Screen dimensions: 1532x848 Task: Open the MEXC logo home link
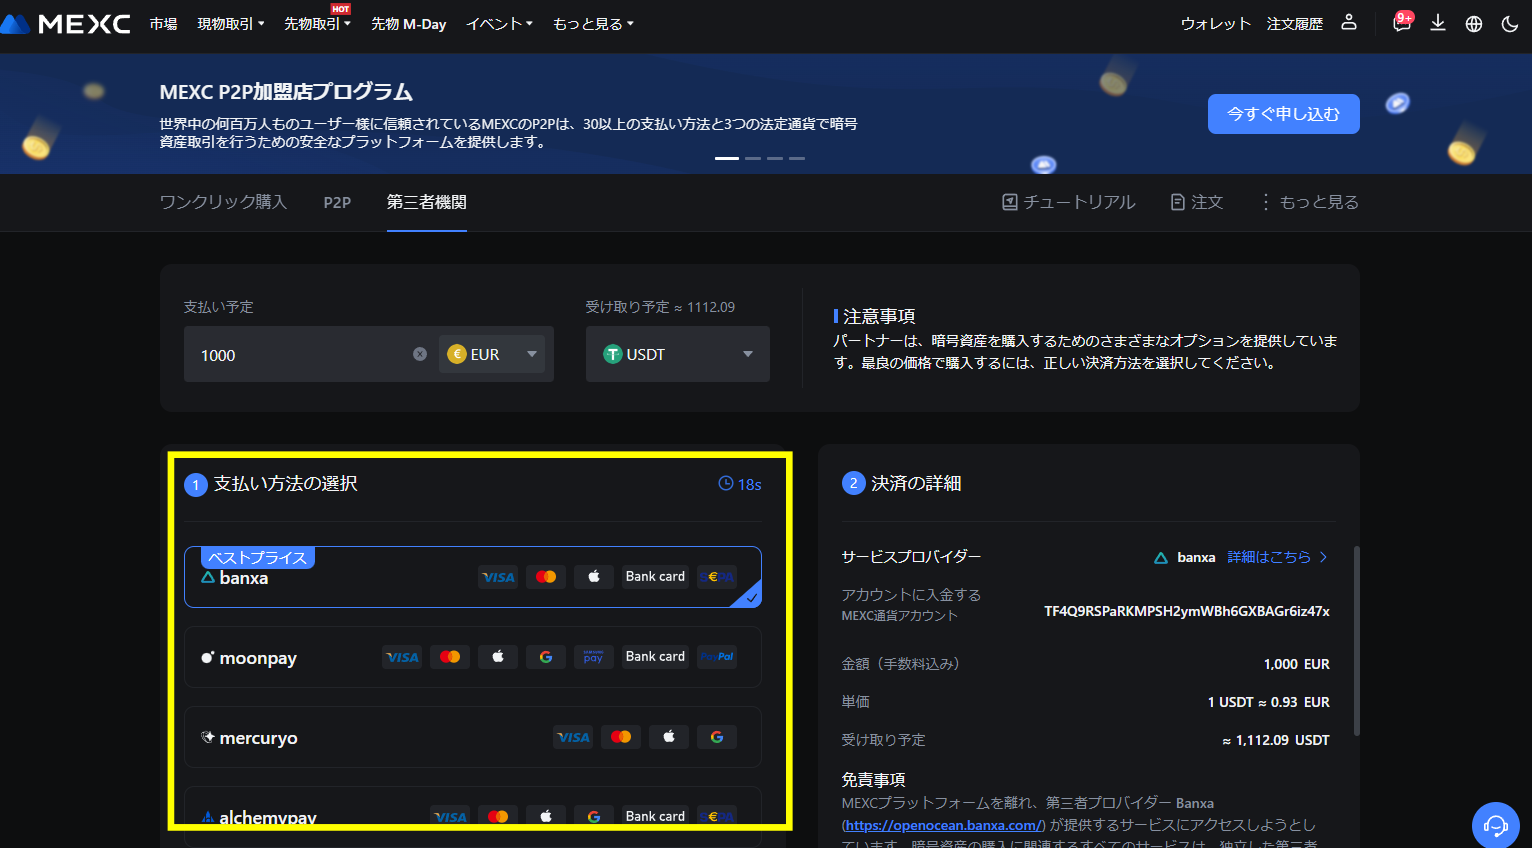pos(66,23)
